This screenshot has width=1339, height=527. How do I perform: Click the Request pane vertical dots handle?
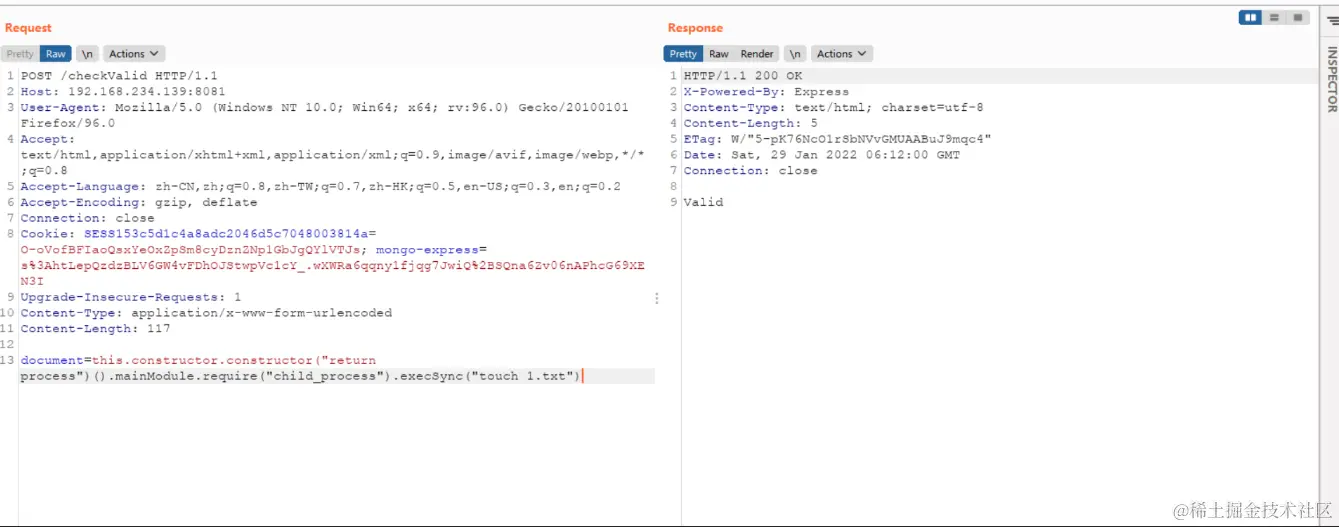coord(657,298)
